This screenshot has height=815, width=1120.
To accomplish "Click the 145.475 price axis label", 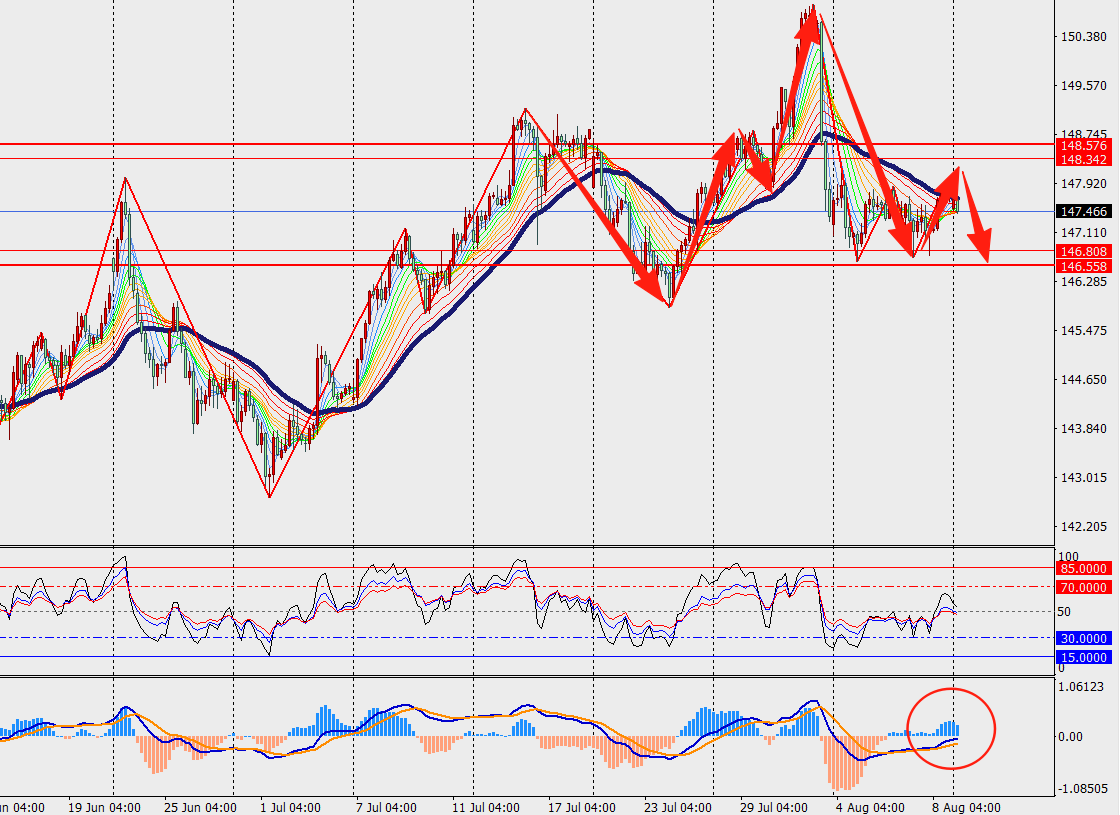I will pyautogui.click(x=1084, y=331).
